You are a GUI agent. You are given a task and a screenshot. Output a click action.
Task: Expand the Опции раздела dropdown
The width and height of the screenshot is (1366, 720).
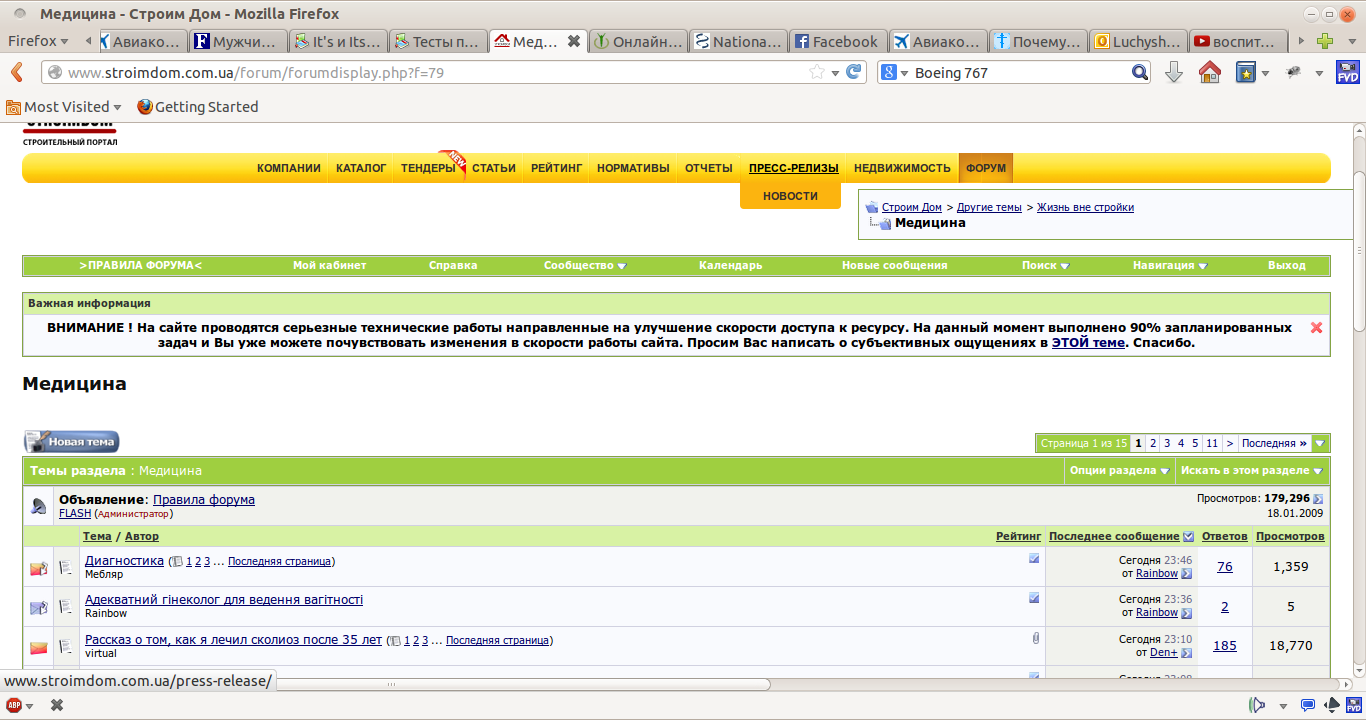pos(1120,470)
